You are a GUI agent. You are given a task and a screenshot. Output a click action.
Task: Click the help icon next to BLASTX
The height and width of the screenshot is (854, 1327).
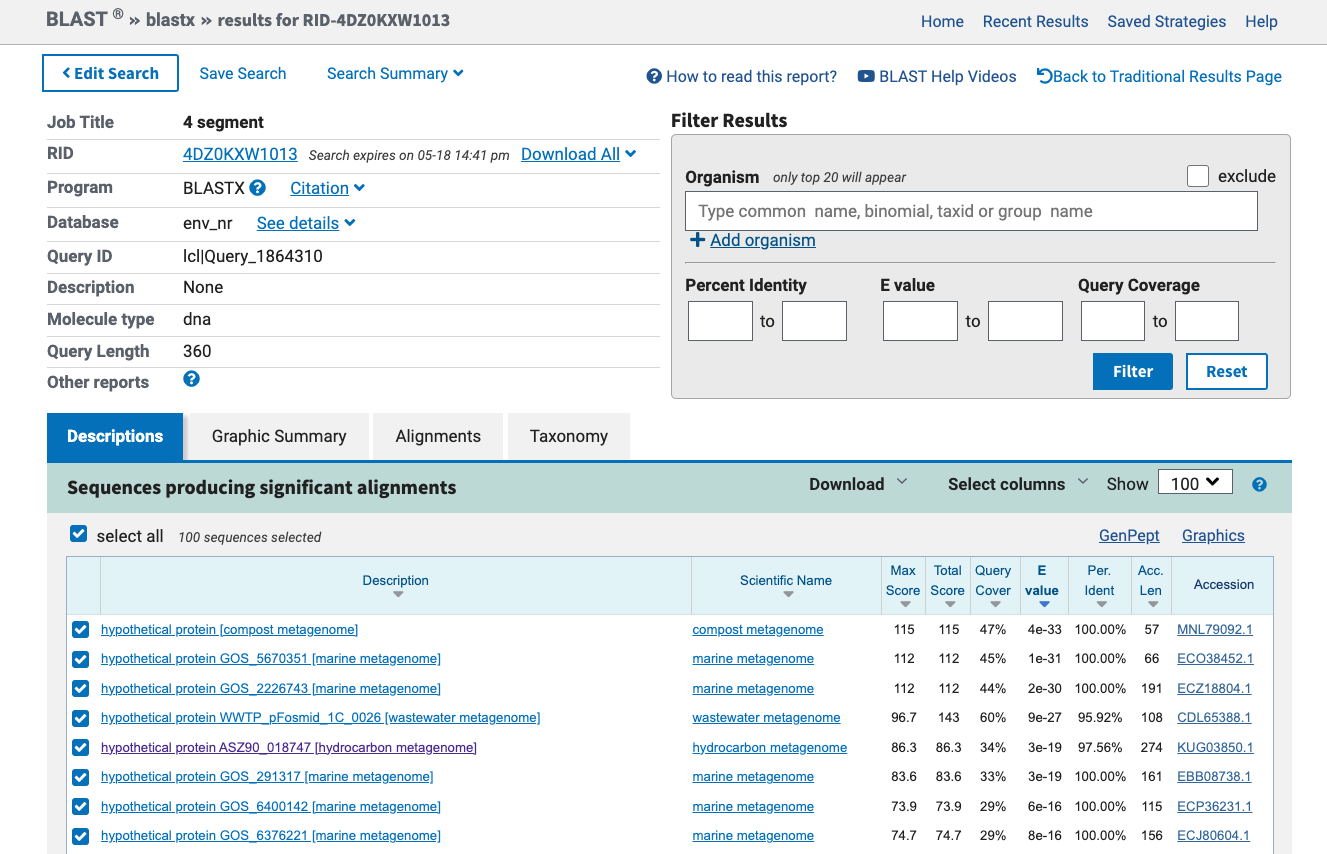257,187
